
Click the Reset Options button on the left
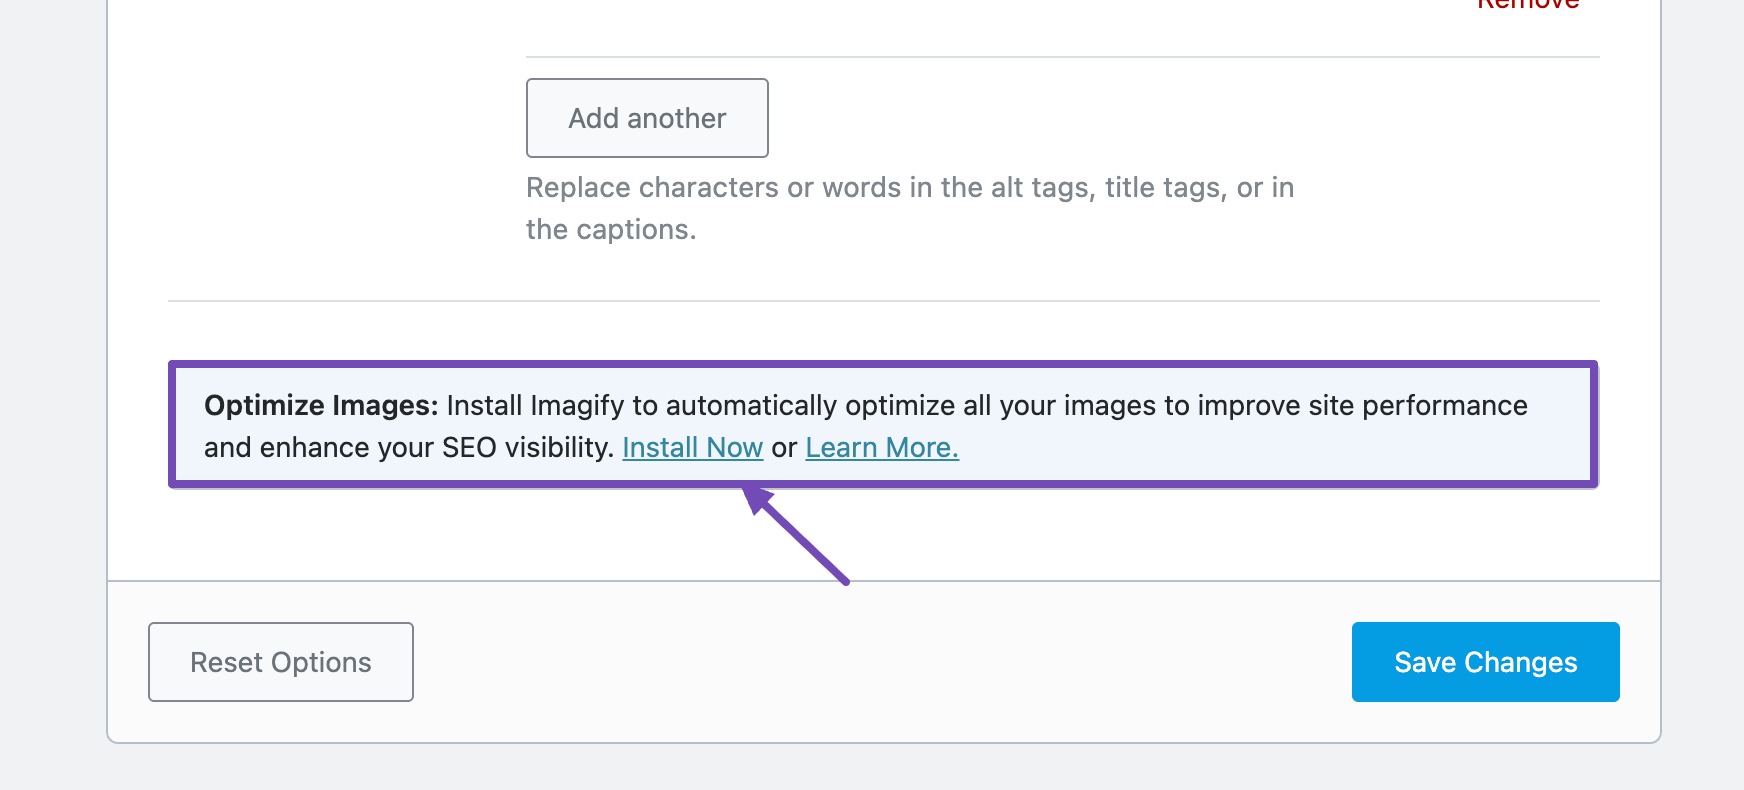[x=280, y=661]
